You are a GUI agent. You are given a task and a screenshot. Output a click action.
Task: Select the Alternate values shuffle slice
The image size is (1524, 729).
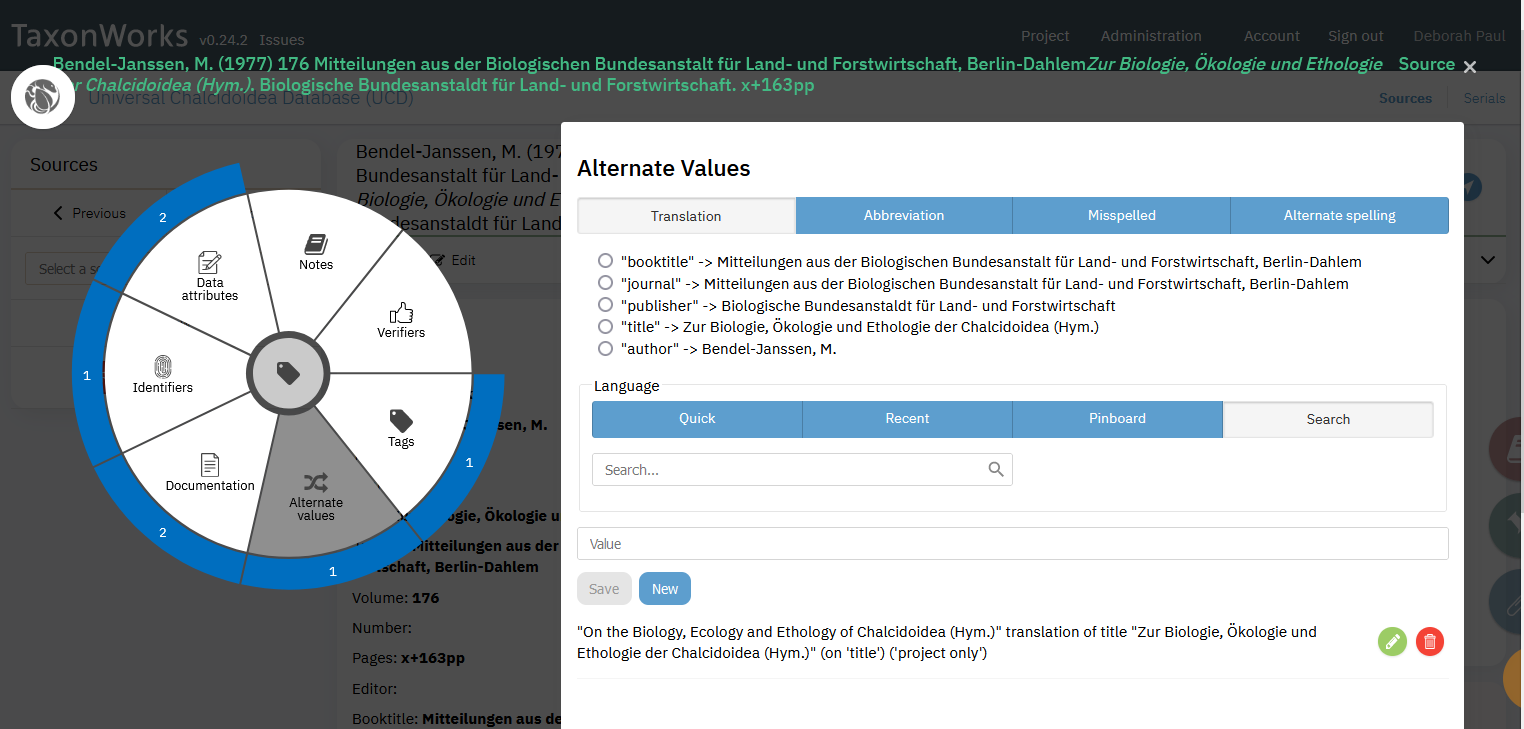pyautogui.click(x=316, y=495)
